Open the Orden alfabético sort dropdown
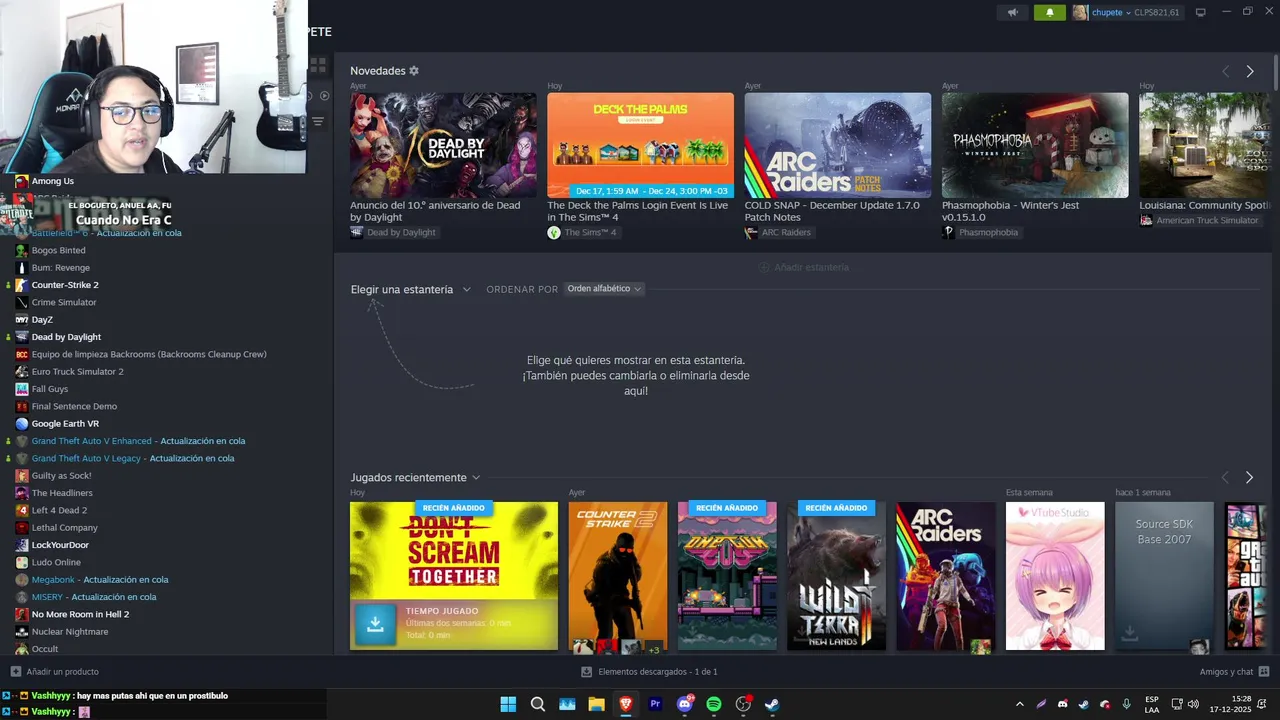This screenshot has width=1280, height=720. [604, 289]
